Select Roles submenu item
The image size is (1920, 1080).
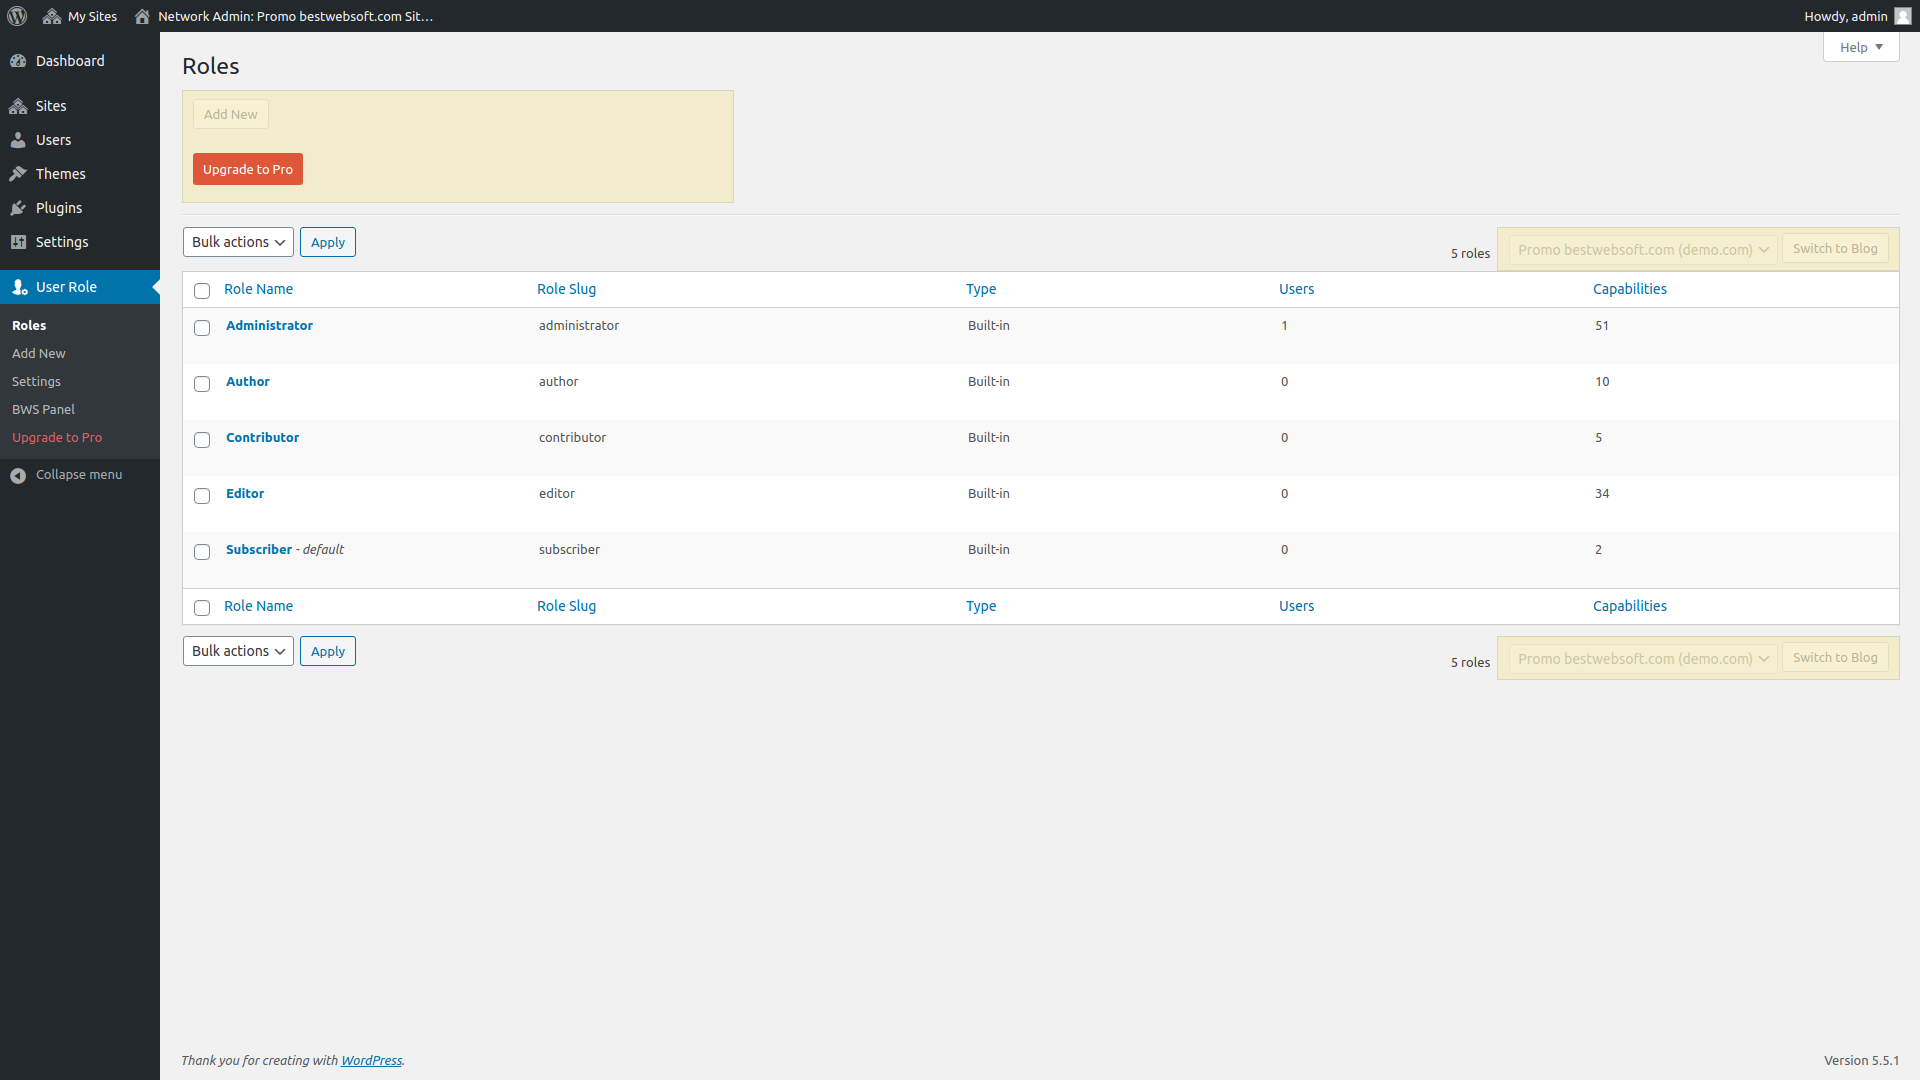pyautogui.click(x=29, y=326)
